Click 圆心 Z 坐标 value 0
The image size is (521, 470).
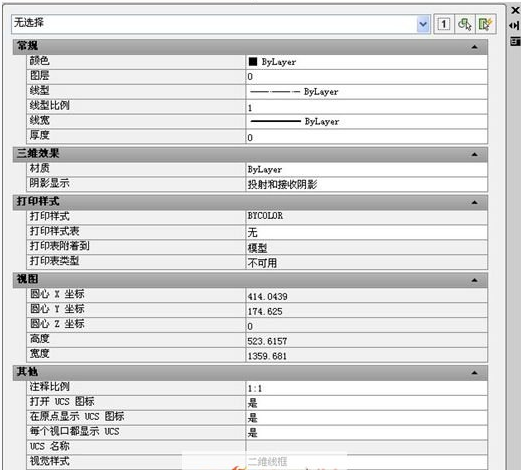(x=367, y=326)
